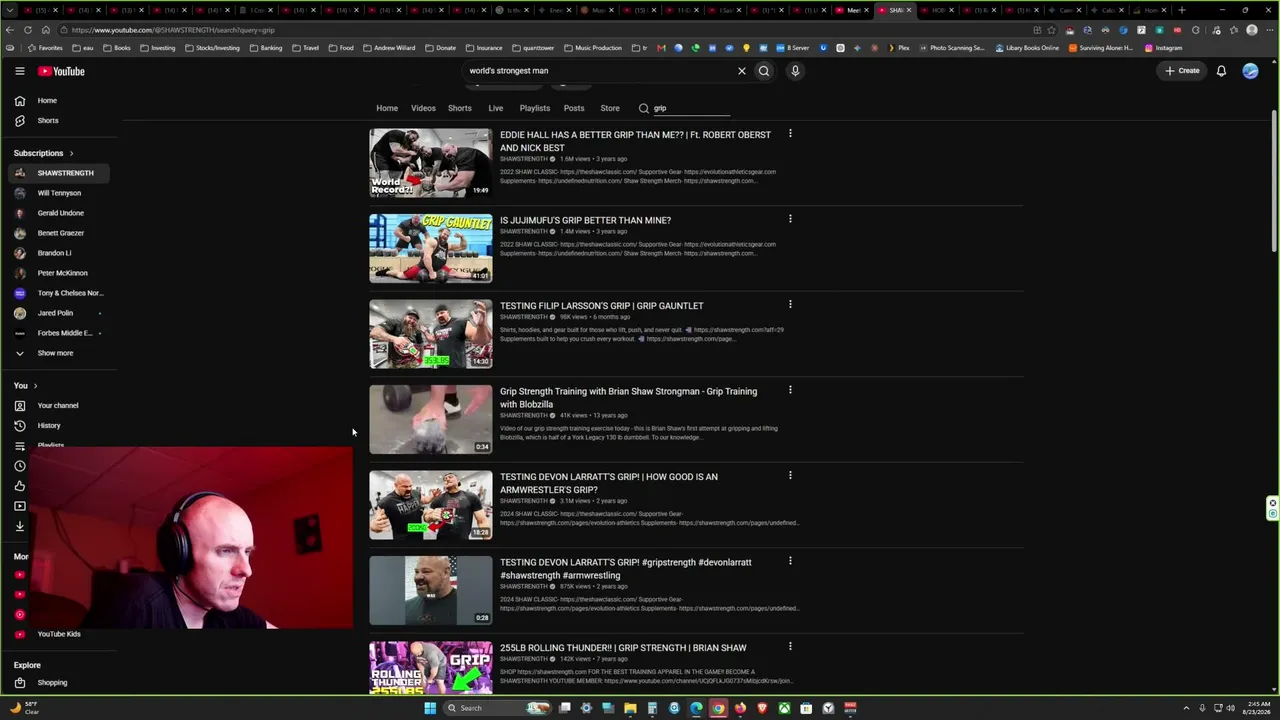
Task: Click the page vertical scrollbar thumb
Action: tap(1273, 180)
